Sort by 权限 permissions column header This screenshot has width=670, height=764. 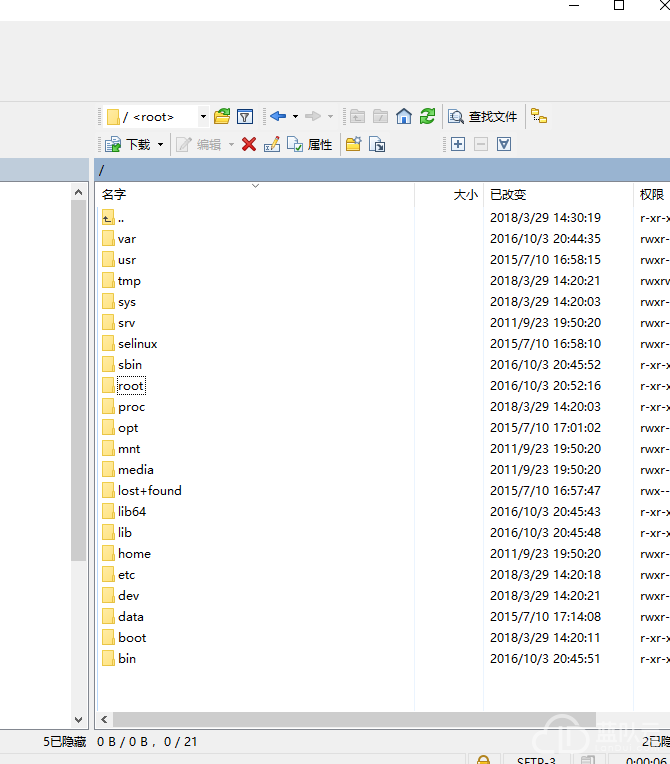click(652, 194)
